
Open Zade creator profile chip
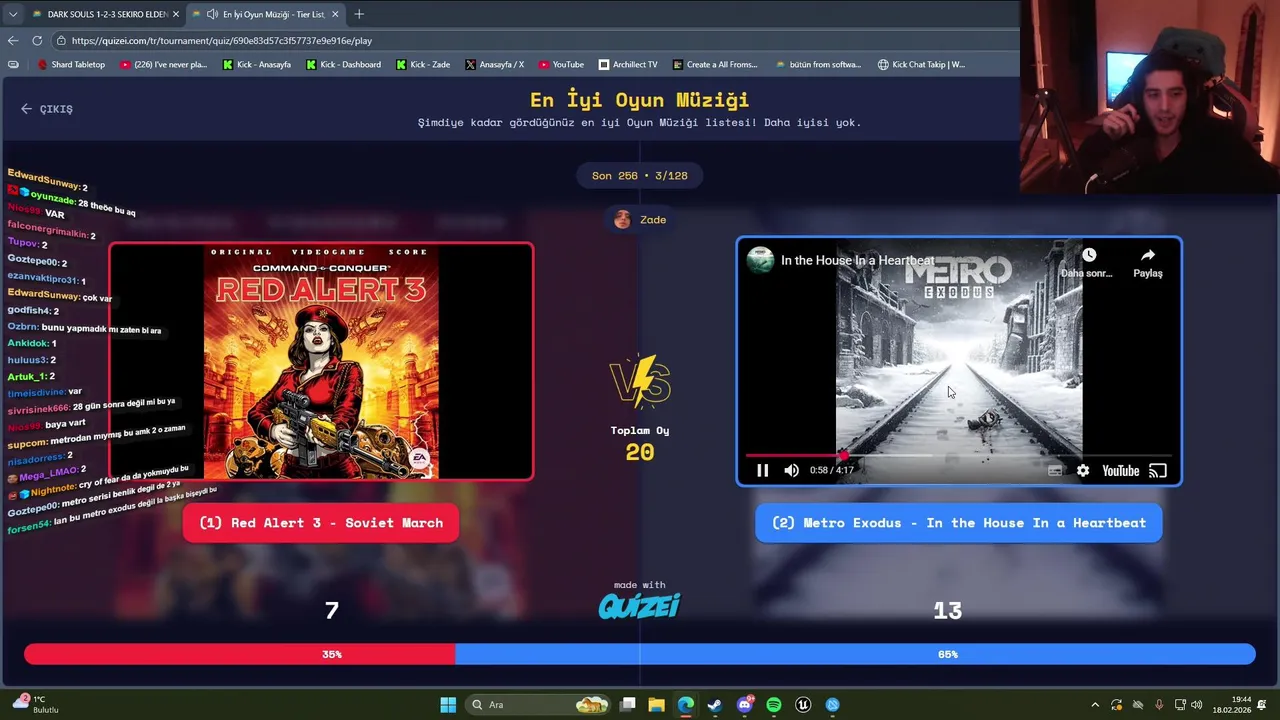coord(640,220)
